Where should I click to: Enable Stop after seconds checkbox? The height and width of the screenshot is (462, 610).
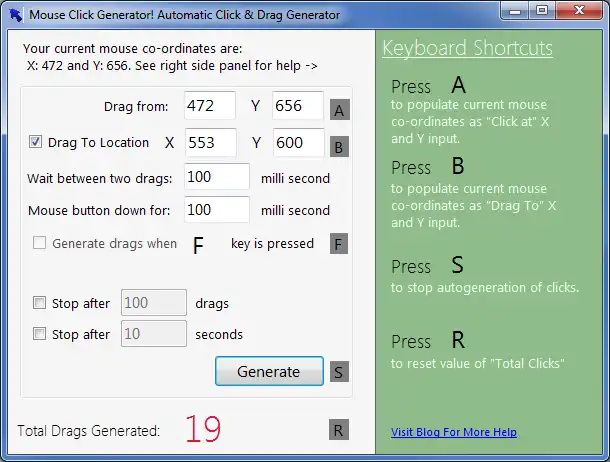tap(39, 334)
